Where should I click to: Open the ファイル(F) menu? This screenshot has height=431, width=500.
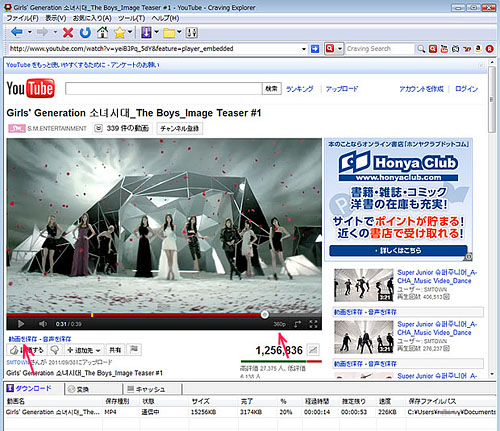point(23,18)
